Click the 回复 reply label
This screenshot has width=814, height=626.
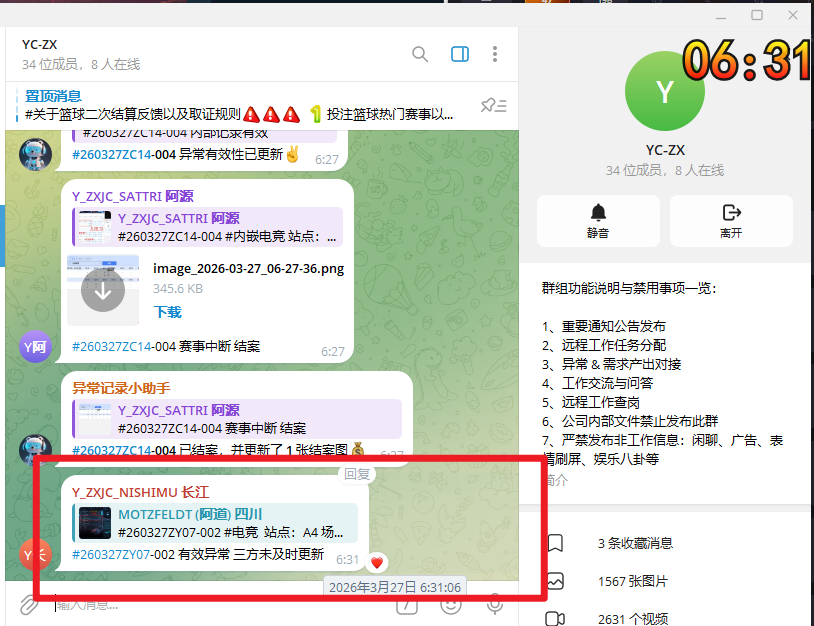click(x=357, y=474)
